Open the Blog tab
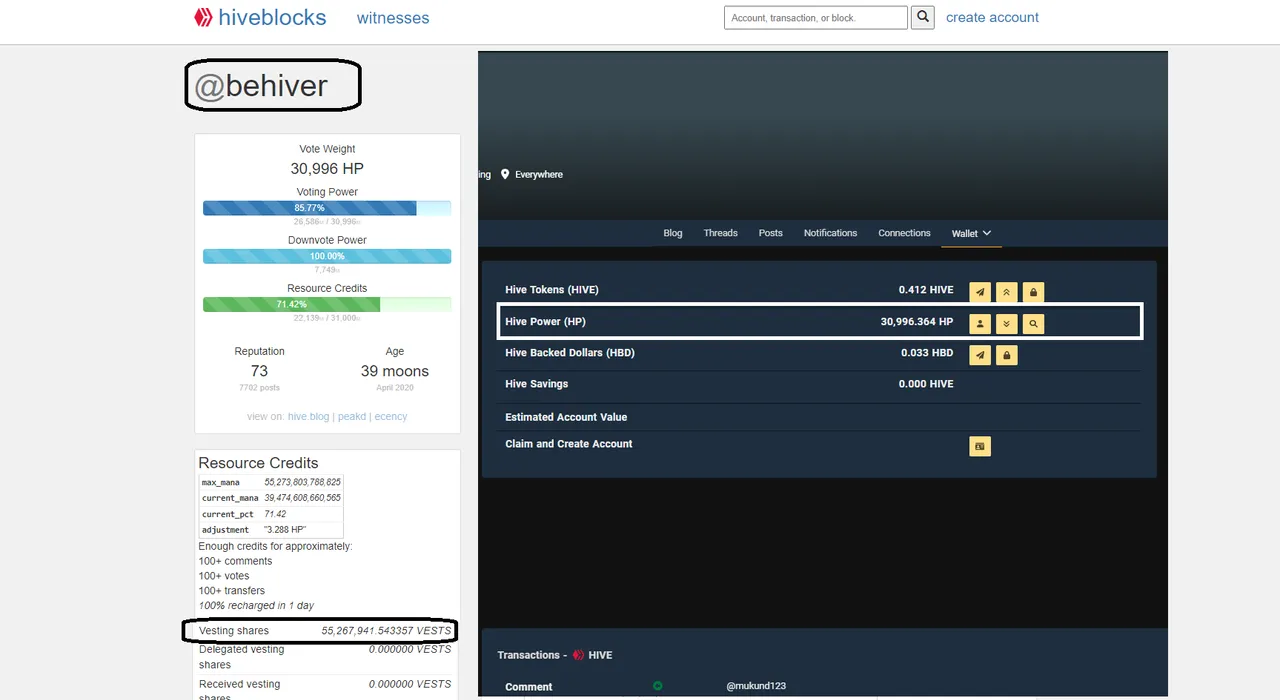 [x=673, y=233]
